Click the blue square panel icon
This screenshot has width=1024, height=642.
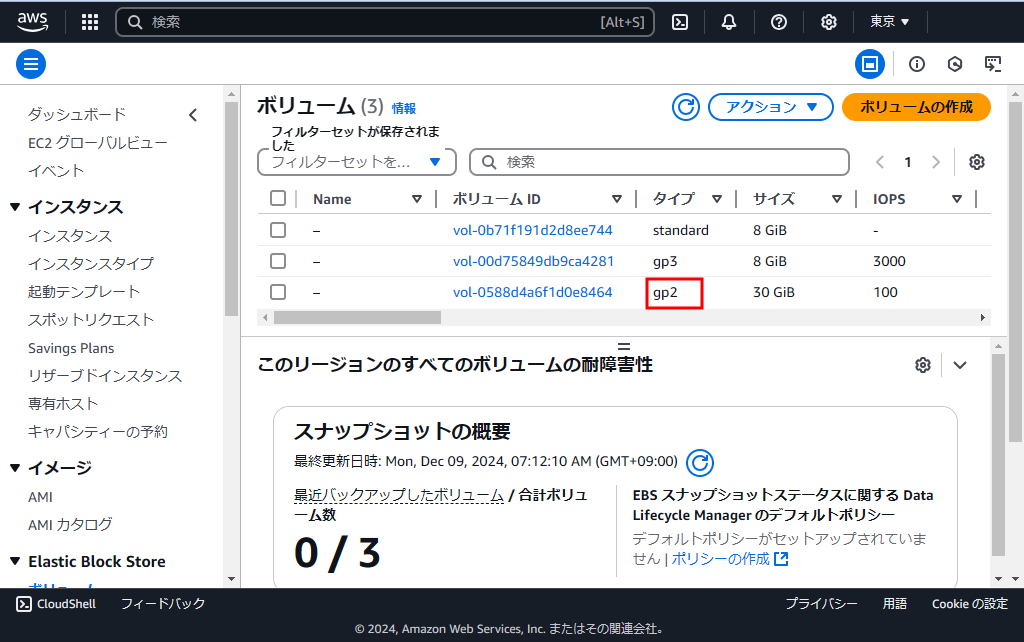(870, 64)
